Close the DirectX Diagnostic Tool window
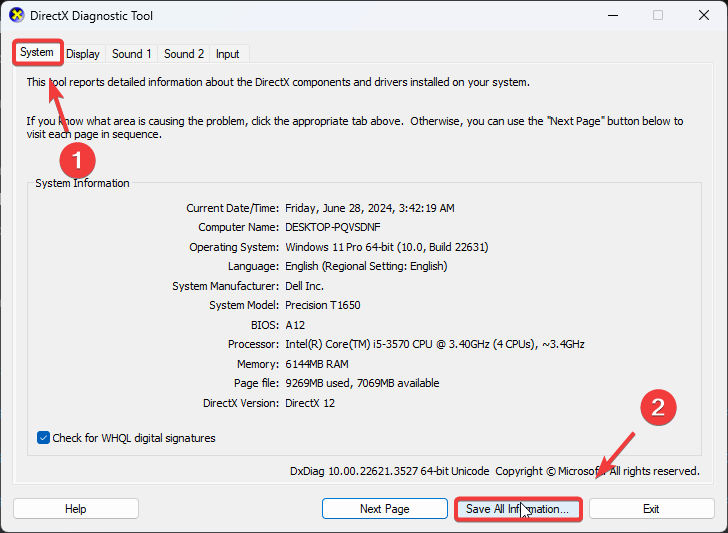 [x=704, y=15]
